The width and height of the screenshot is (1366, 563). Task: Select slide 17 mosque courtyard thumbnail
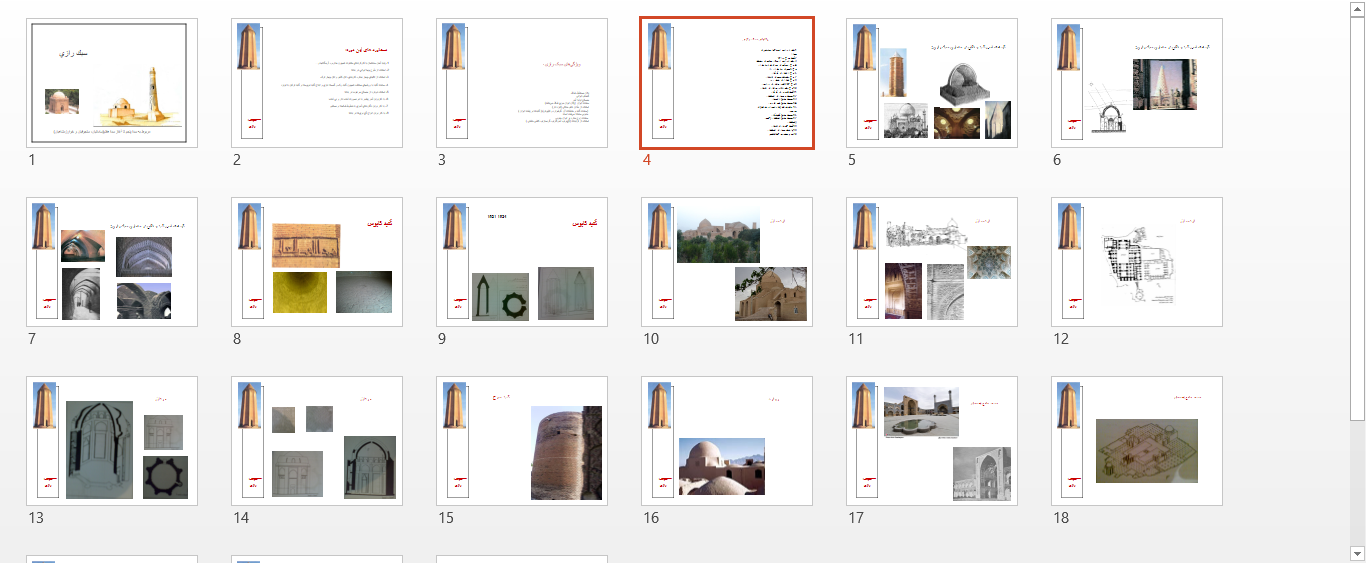pyautogui.click(x=932, y=441)
